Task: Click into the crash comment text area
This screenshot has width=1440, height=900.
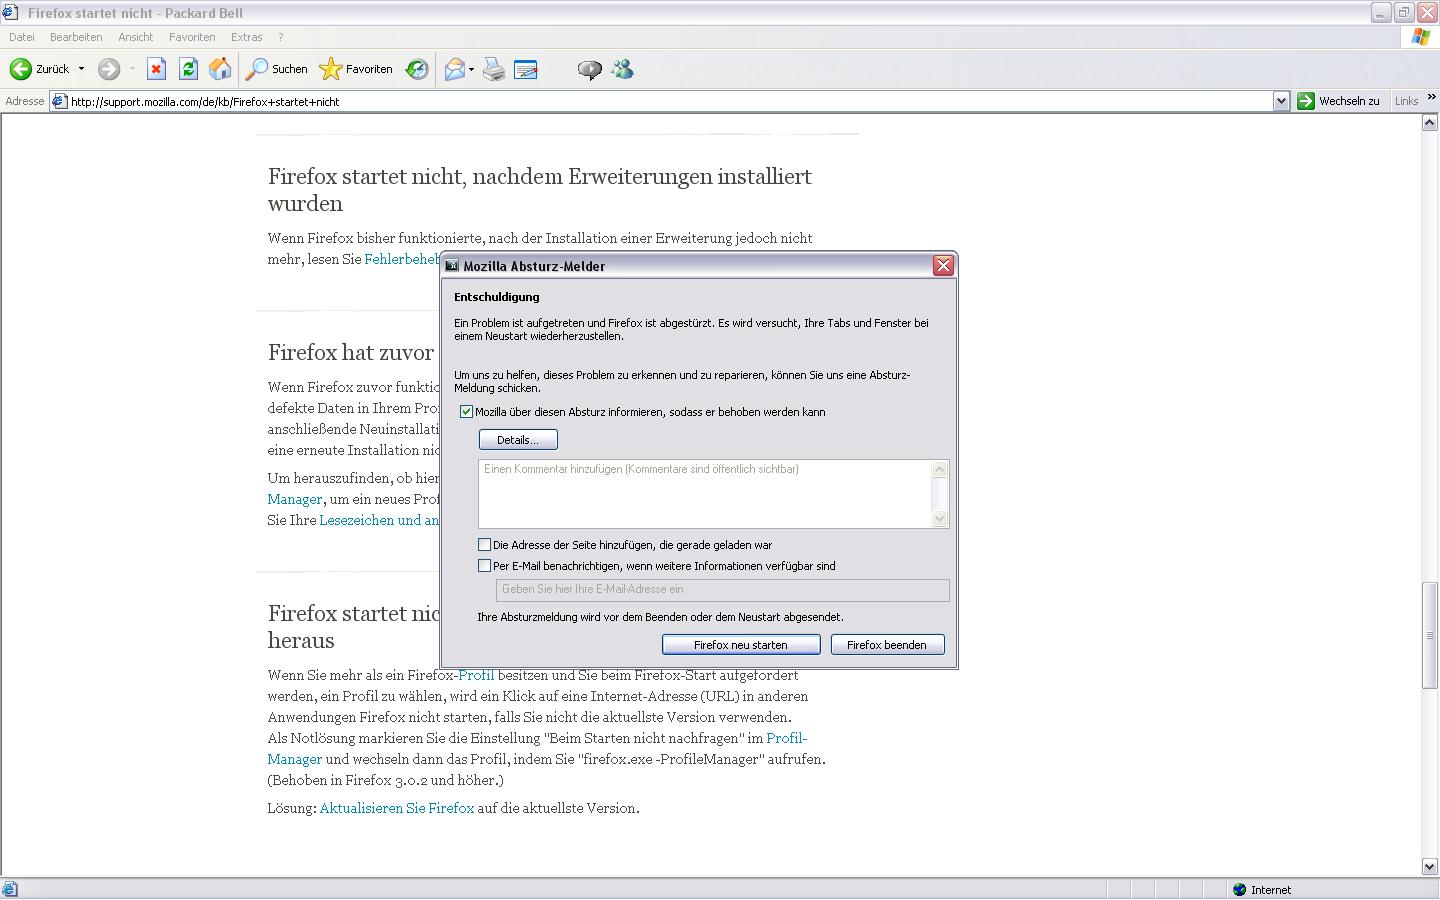Action: point(705,493)
